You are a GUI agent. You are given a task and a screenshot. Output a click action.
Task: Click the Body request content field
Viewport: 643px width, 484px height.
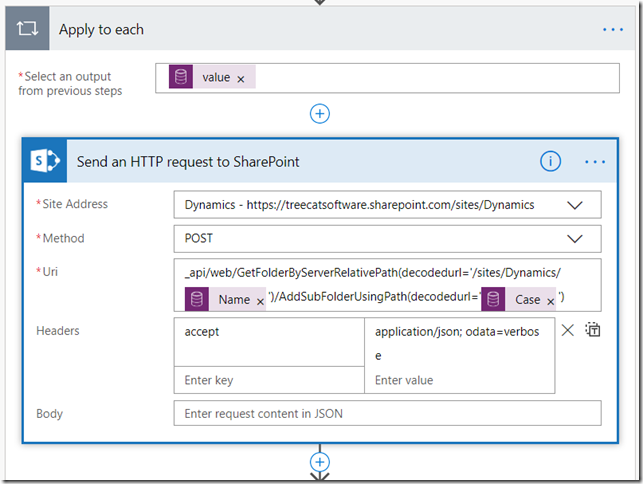(x=387, y=414)
